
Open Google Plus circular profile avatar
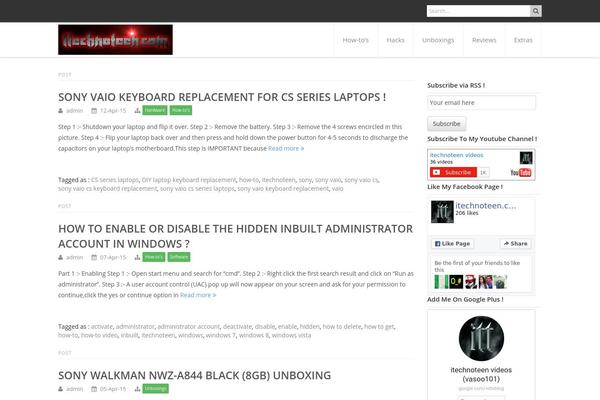tap(481, 338)
